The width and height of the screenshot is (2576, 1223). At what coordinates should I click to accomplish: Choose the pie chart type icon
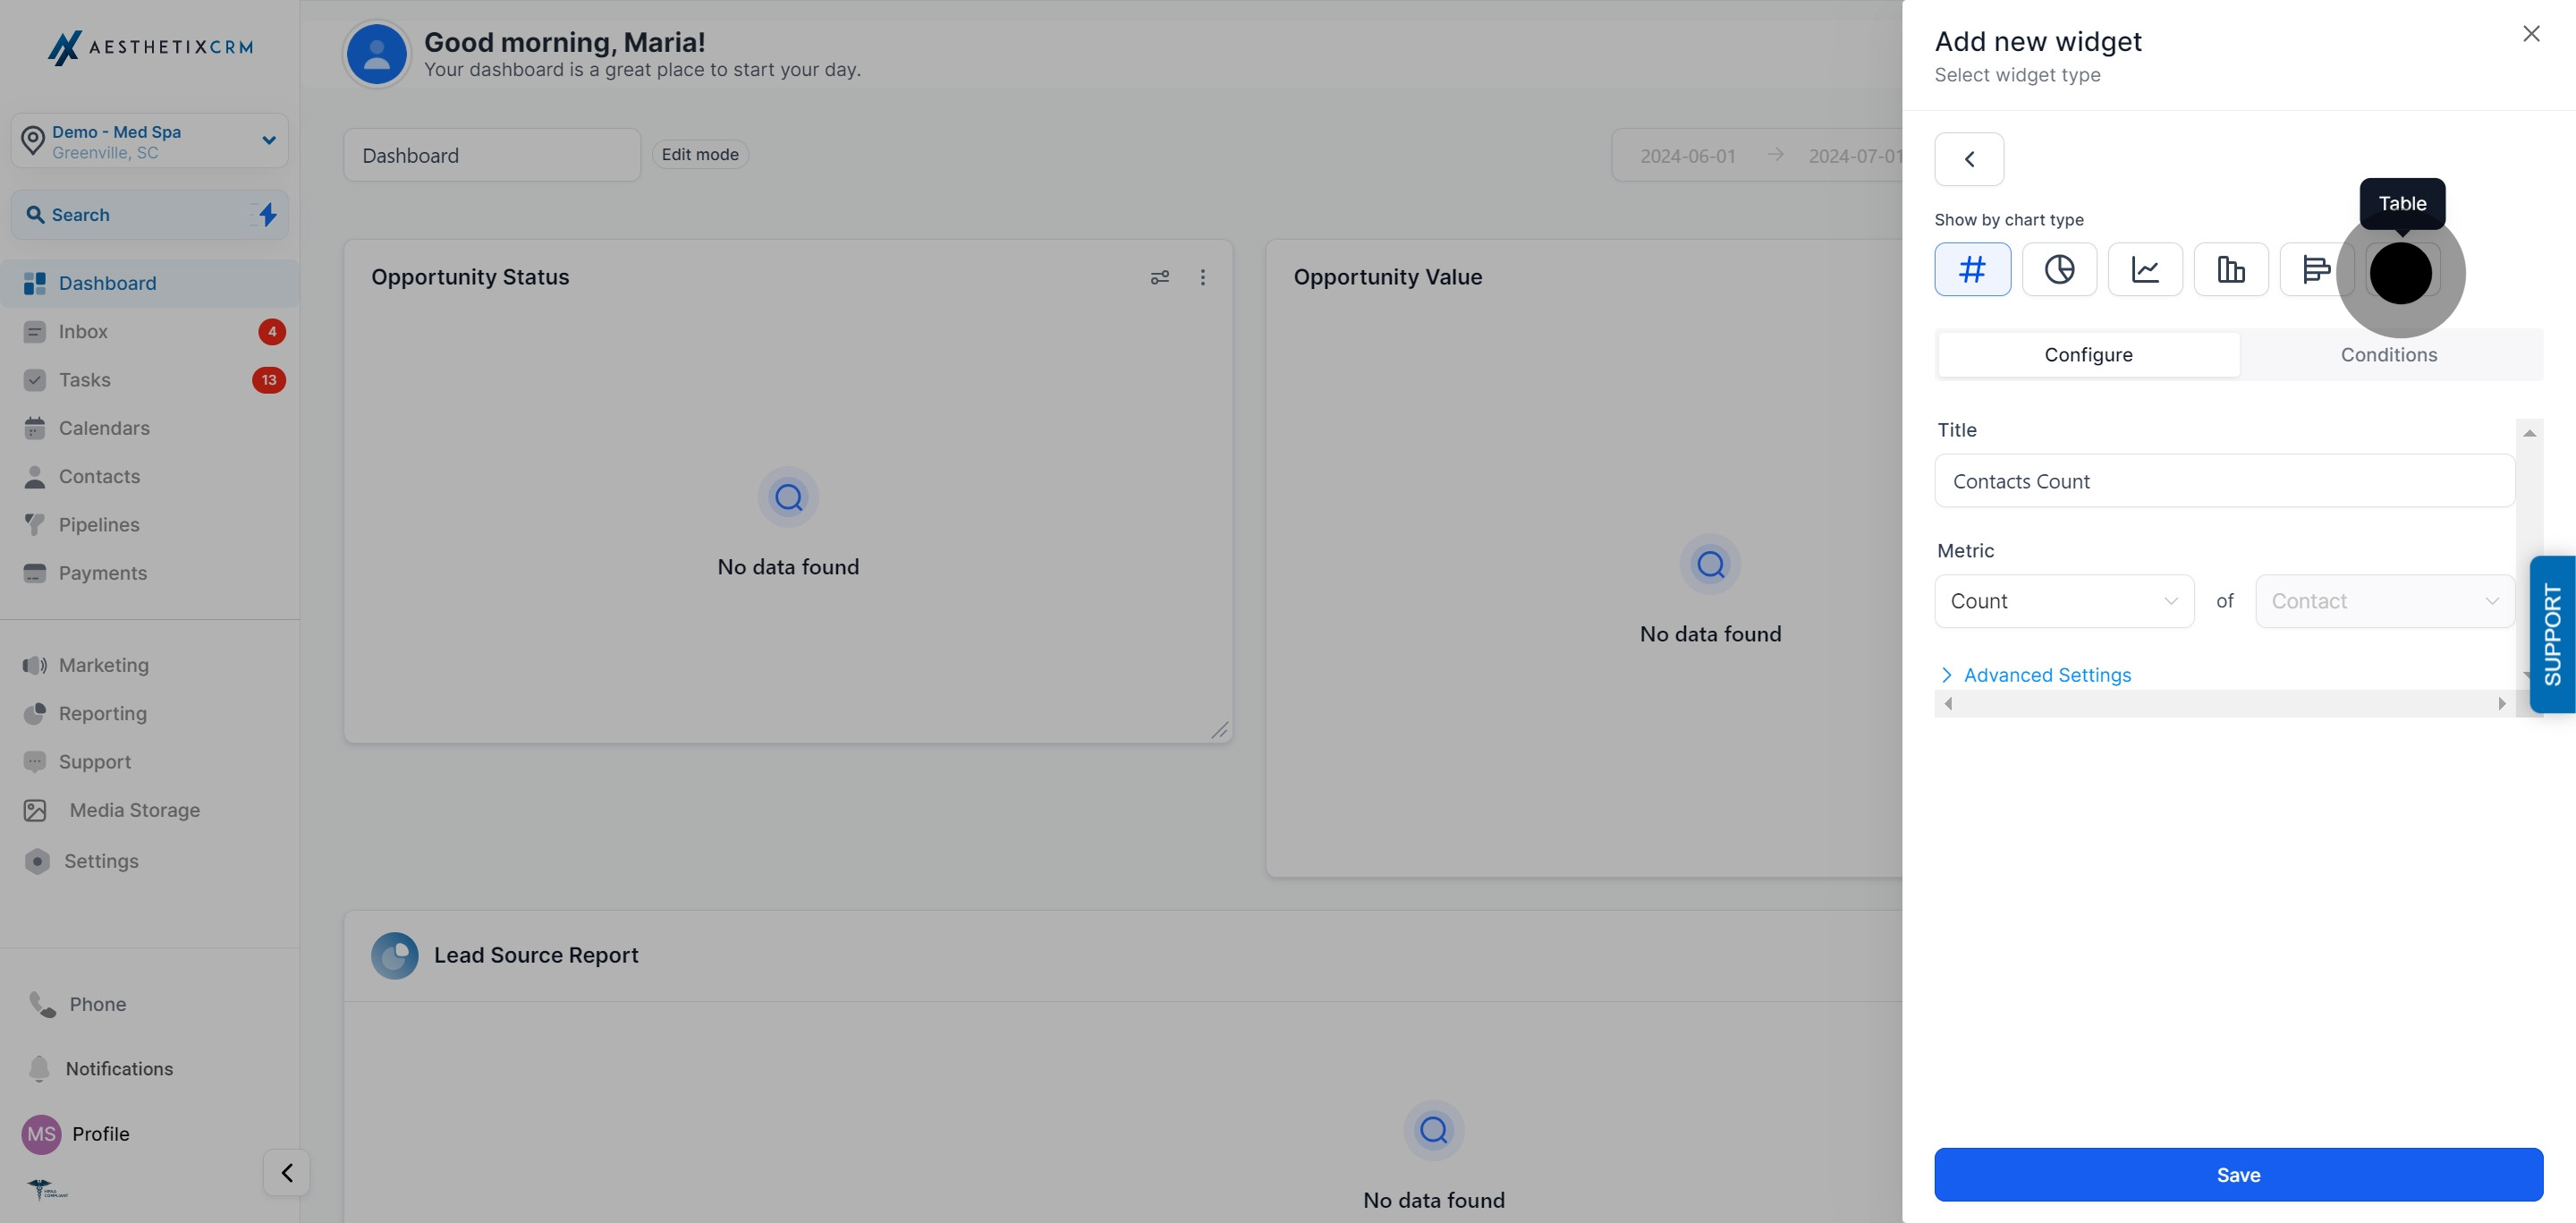point(2059,269)
